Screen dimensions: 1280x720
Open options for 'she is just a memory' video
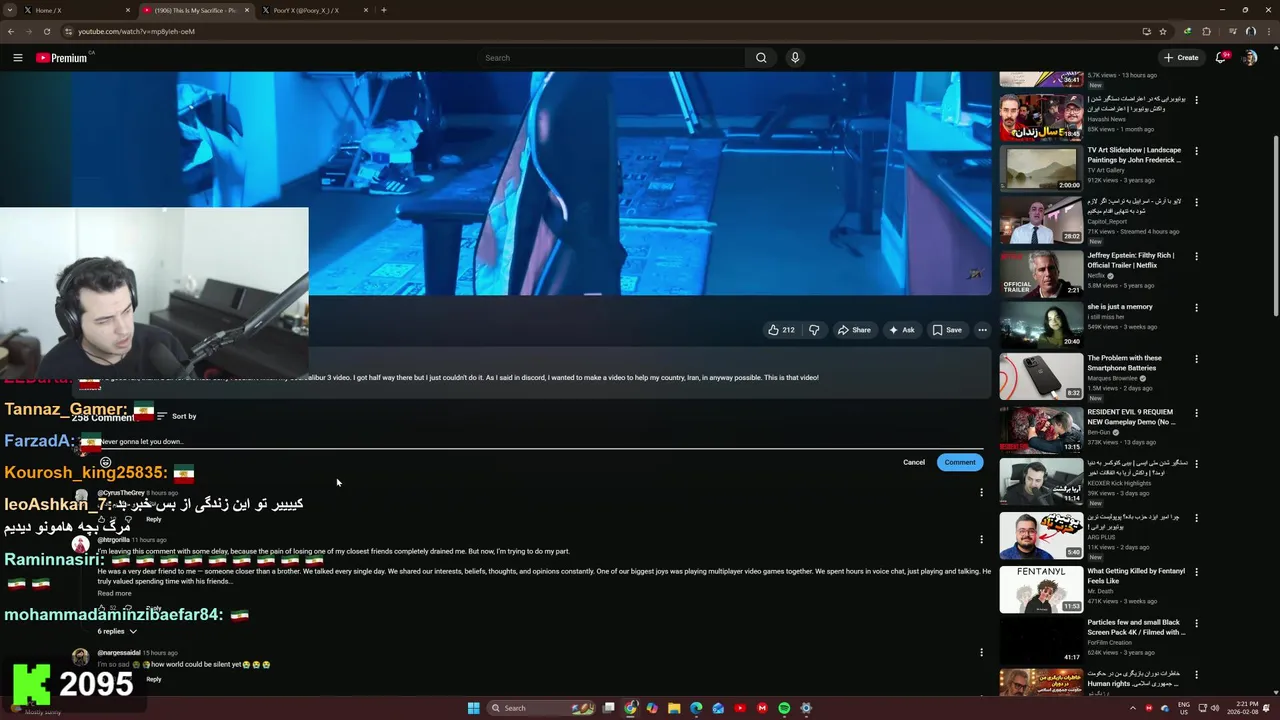coord(1196,308)
